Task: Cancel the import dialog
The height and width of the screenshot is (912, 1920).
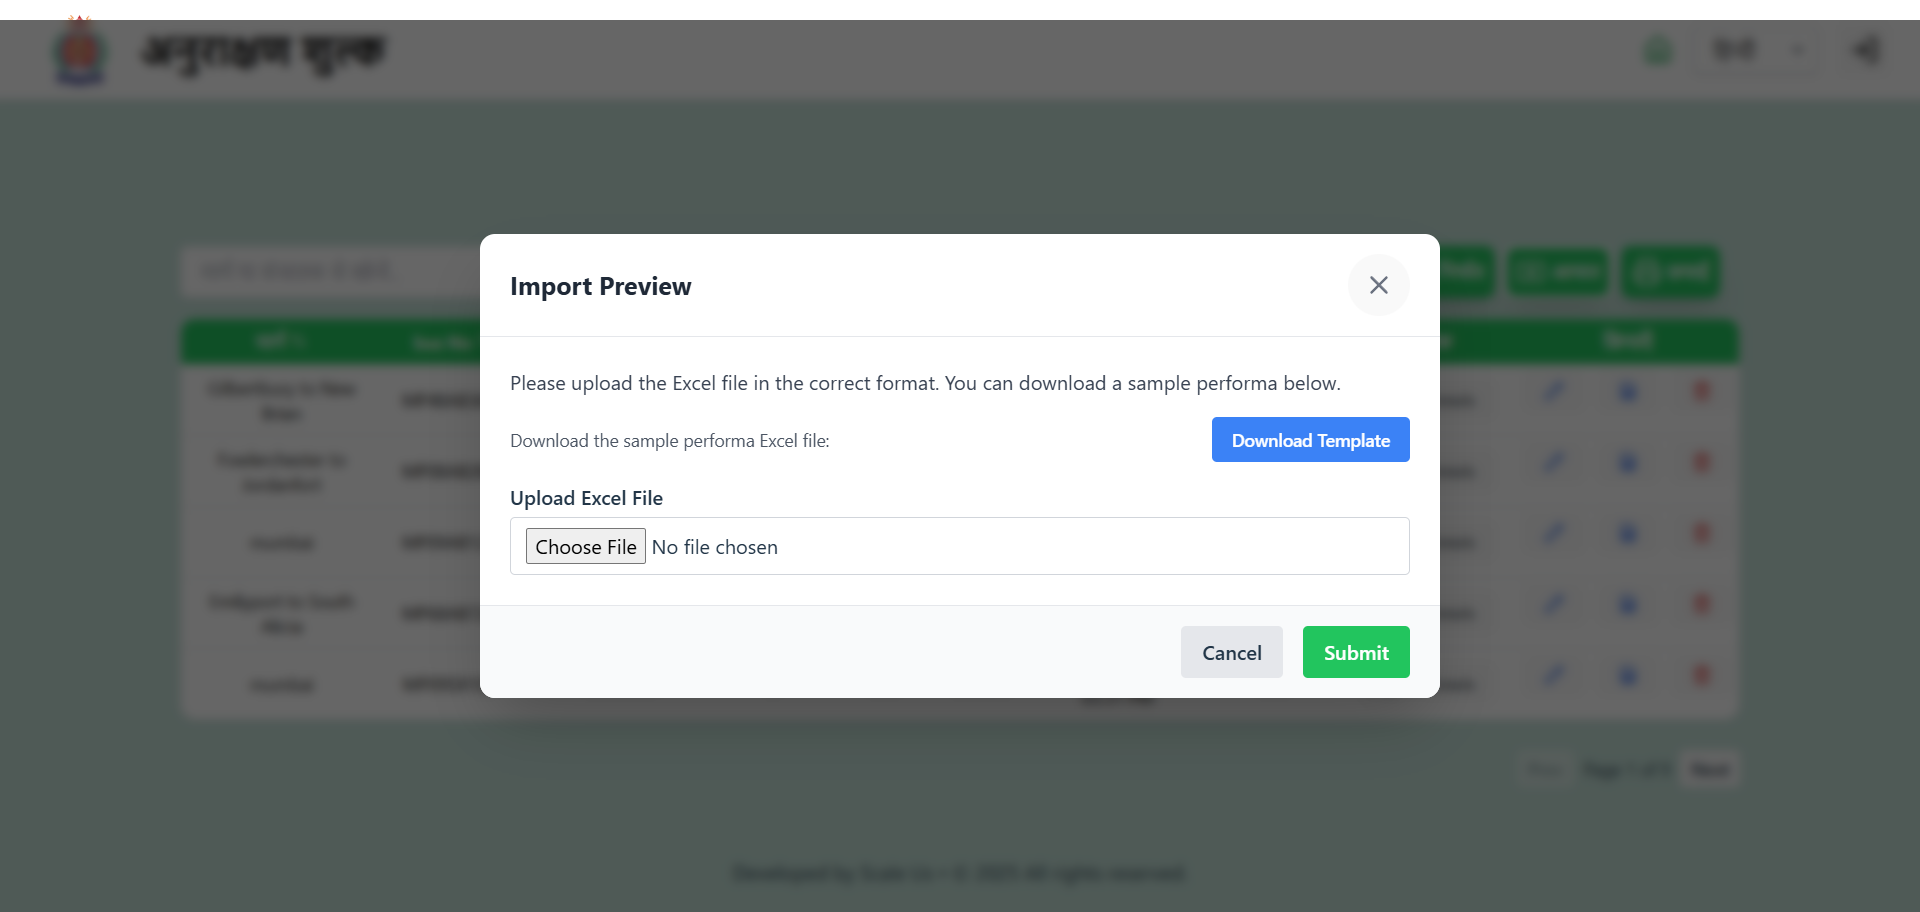Action: 1231,652
